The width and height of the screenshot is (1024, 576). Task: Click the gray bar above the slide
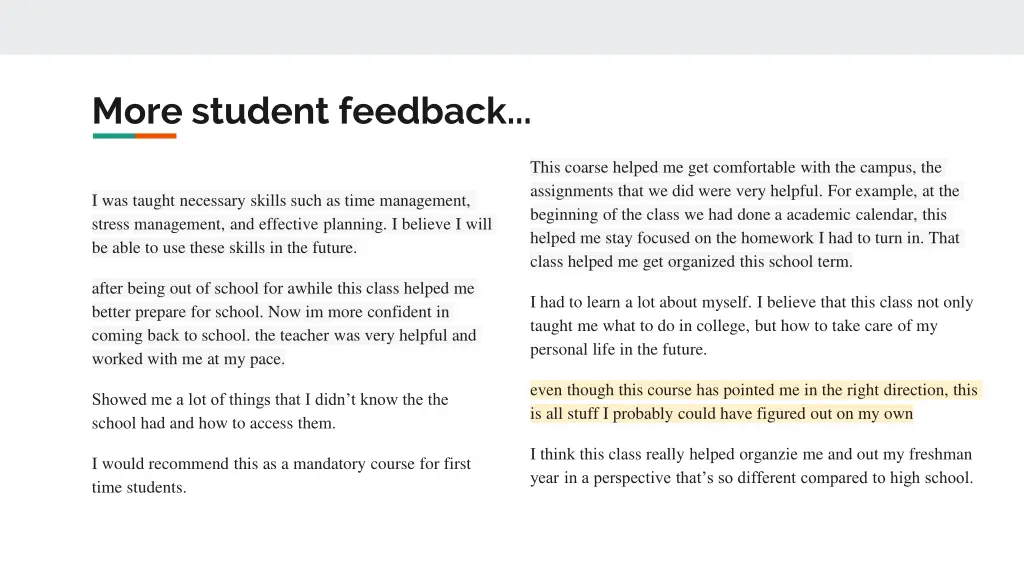tap(512, 27)
